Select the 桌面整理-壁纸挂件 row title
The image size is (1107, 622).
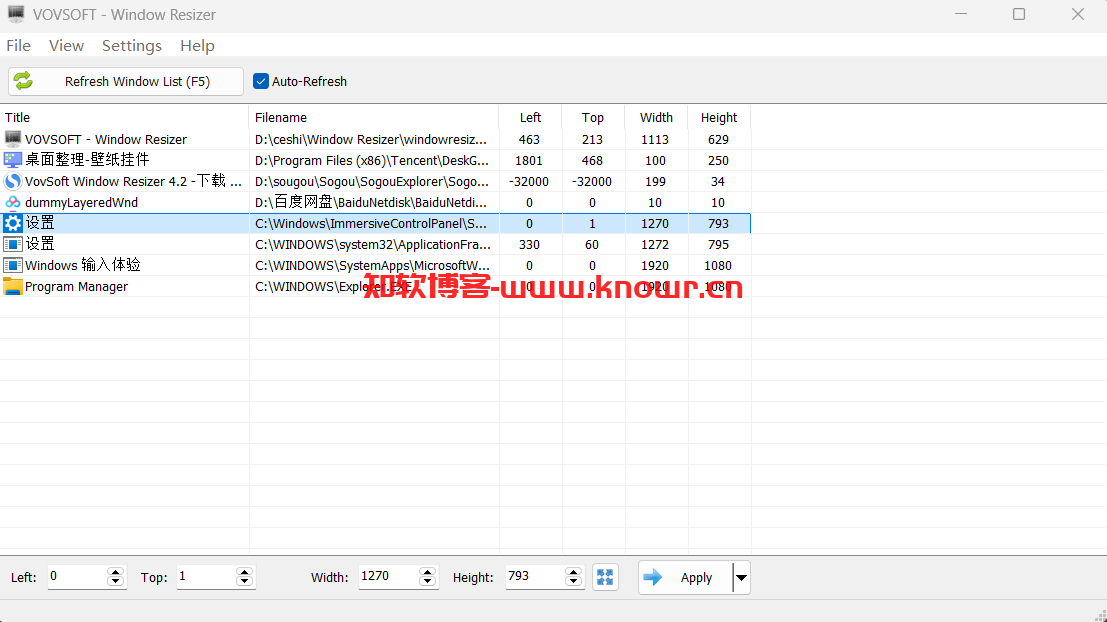(x=87, y=160)
